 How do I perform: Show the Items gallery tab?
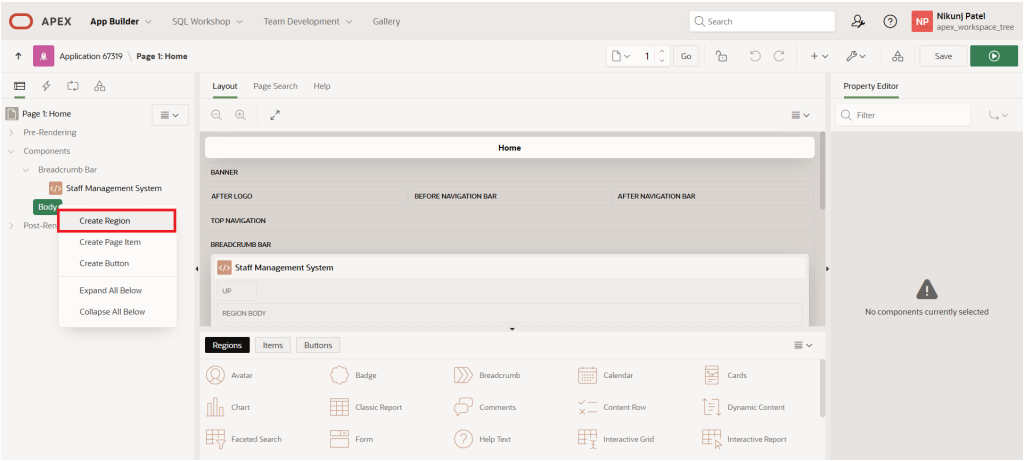272,345
